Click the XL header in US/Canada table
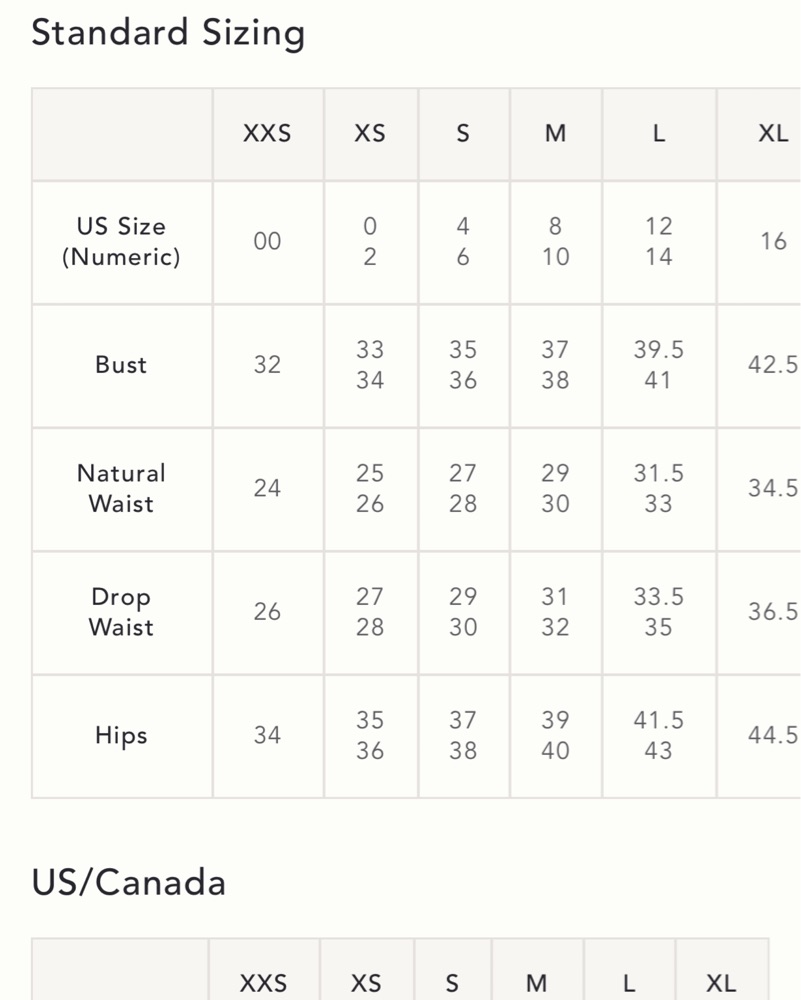 click(721, 983)
